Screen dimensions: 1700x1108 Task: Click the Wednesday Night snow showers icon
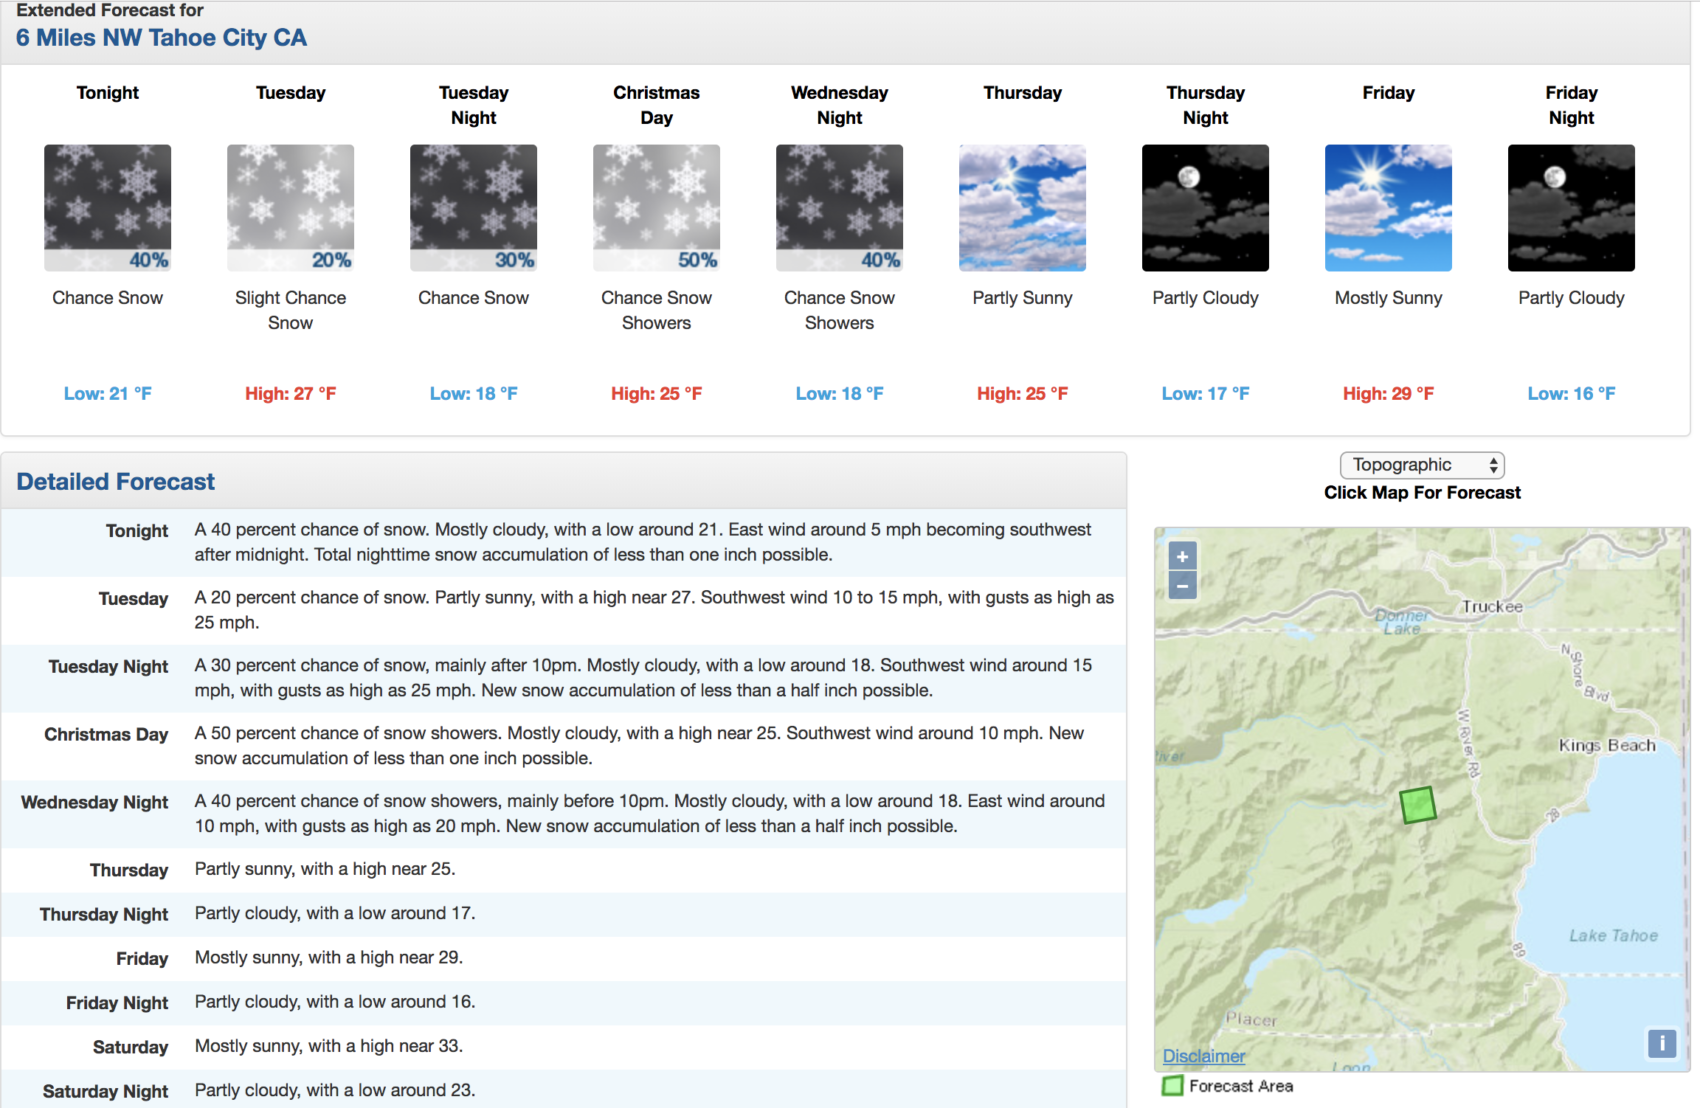tap(839, 208)
